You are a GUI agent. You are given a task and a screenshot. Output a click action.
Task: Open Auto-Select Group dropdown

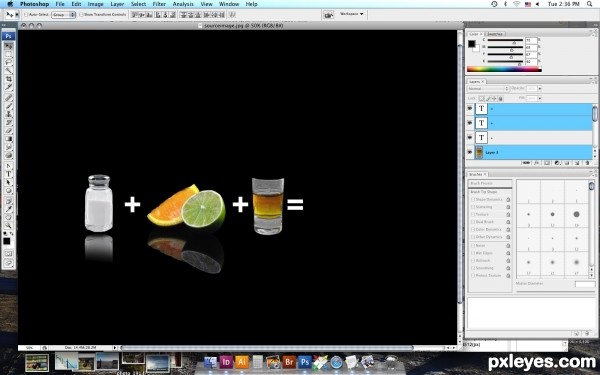pyautogui.click(x=64, y=15)
